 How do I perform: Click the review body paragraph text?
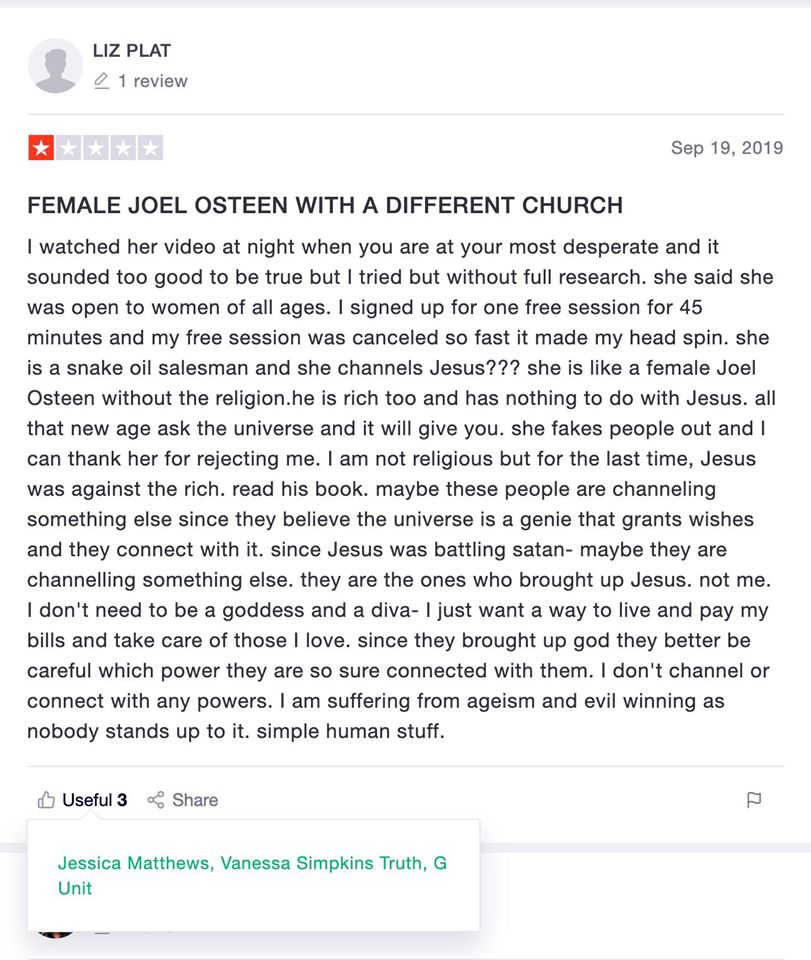coord(400,488)
